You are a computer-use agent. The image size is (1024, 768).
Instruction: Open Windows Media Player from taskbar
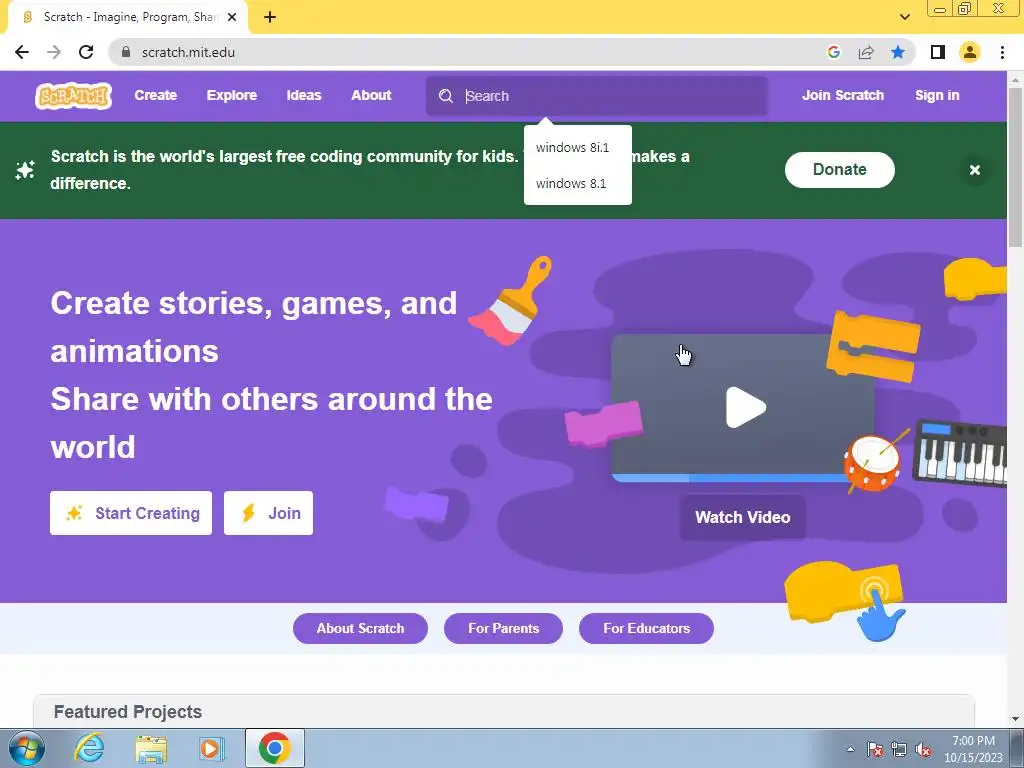point(212,748)
